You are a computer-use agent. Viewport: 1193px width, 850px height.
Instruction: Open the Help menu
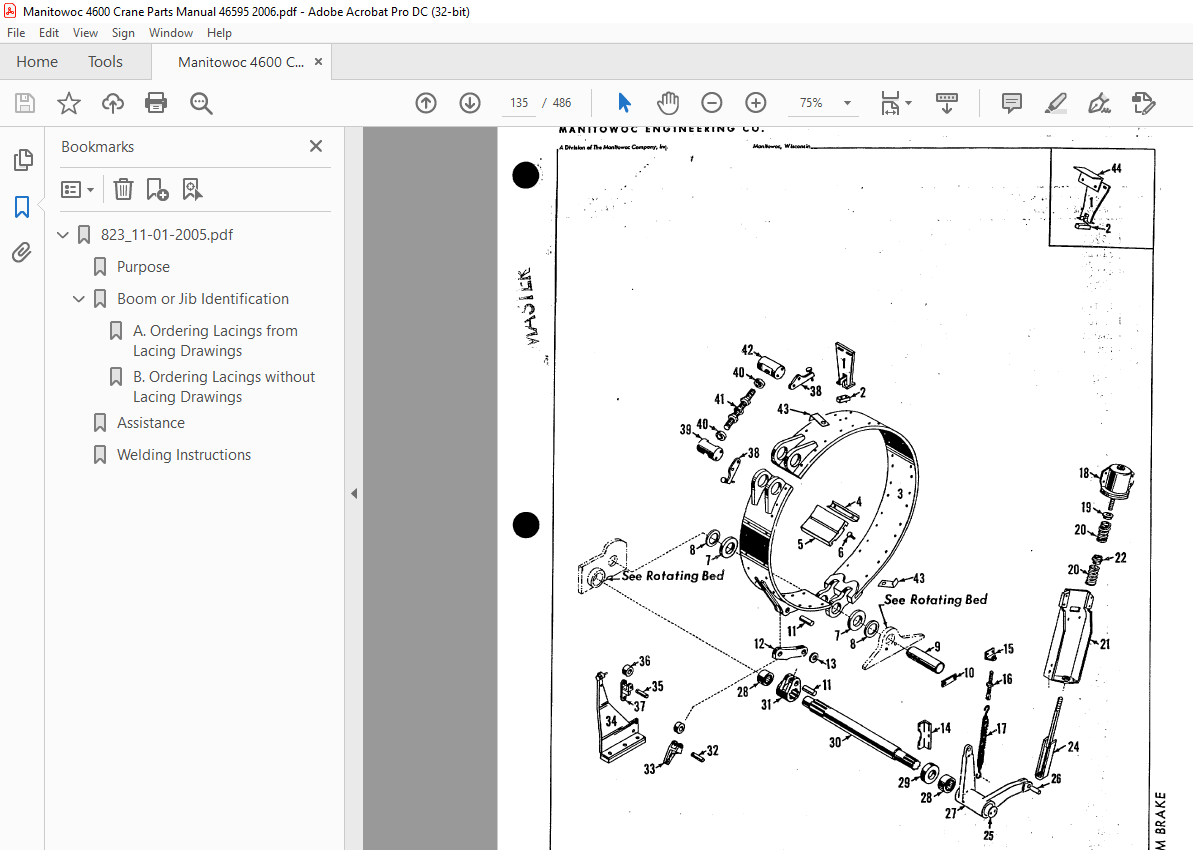[x=219, y=33]
